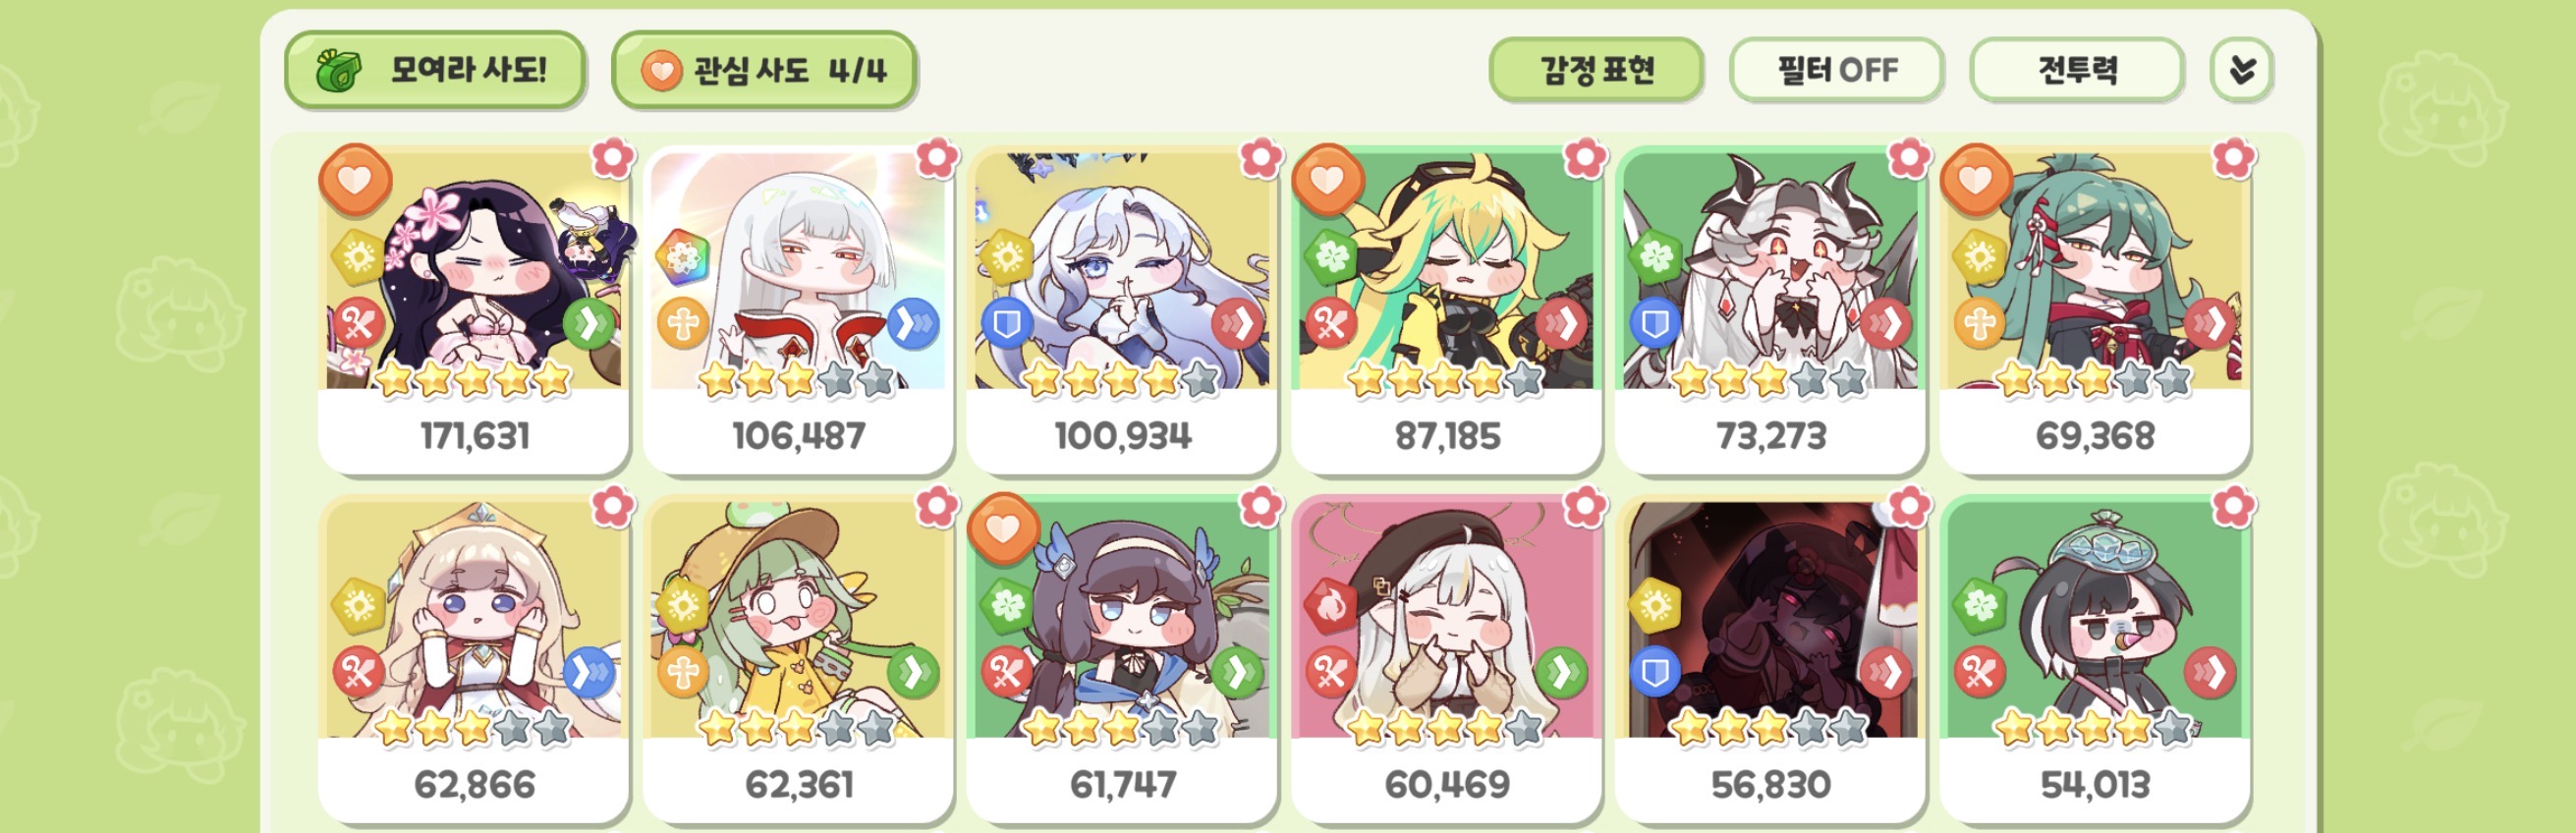Select the 감정 표현 tab
This screenshot has height=833, width=2576.
coord(1596,69)
